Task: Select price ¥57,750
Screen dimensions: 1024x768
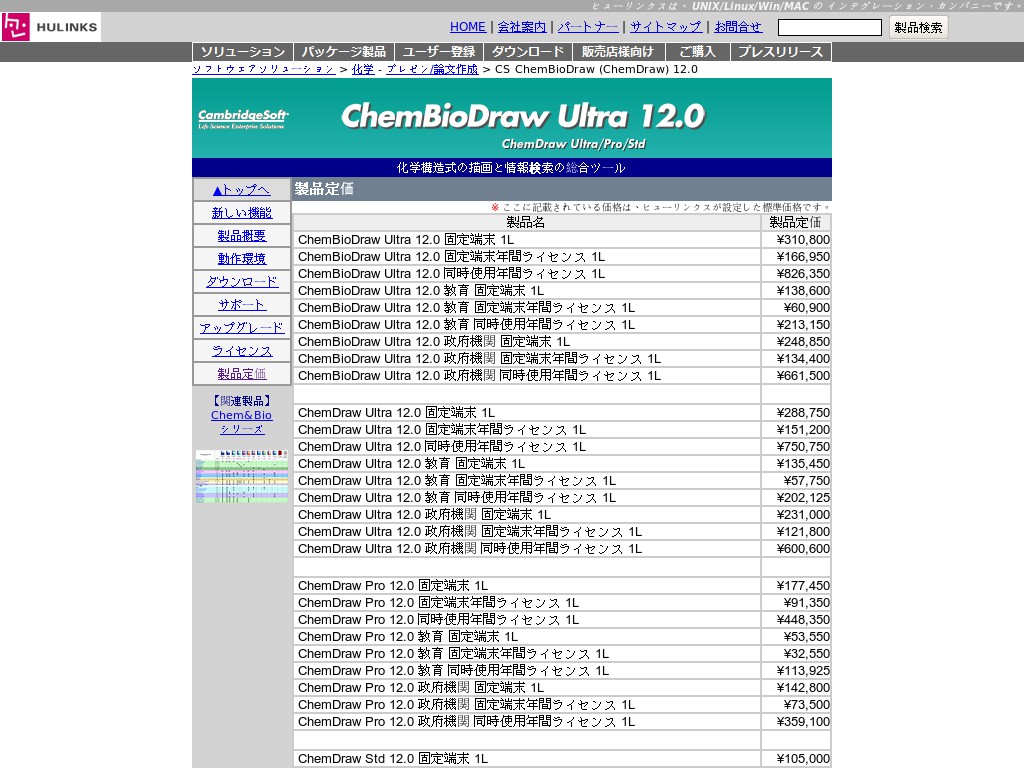Action: 807,481
